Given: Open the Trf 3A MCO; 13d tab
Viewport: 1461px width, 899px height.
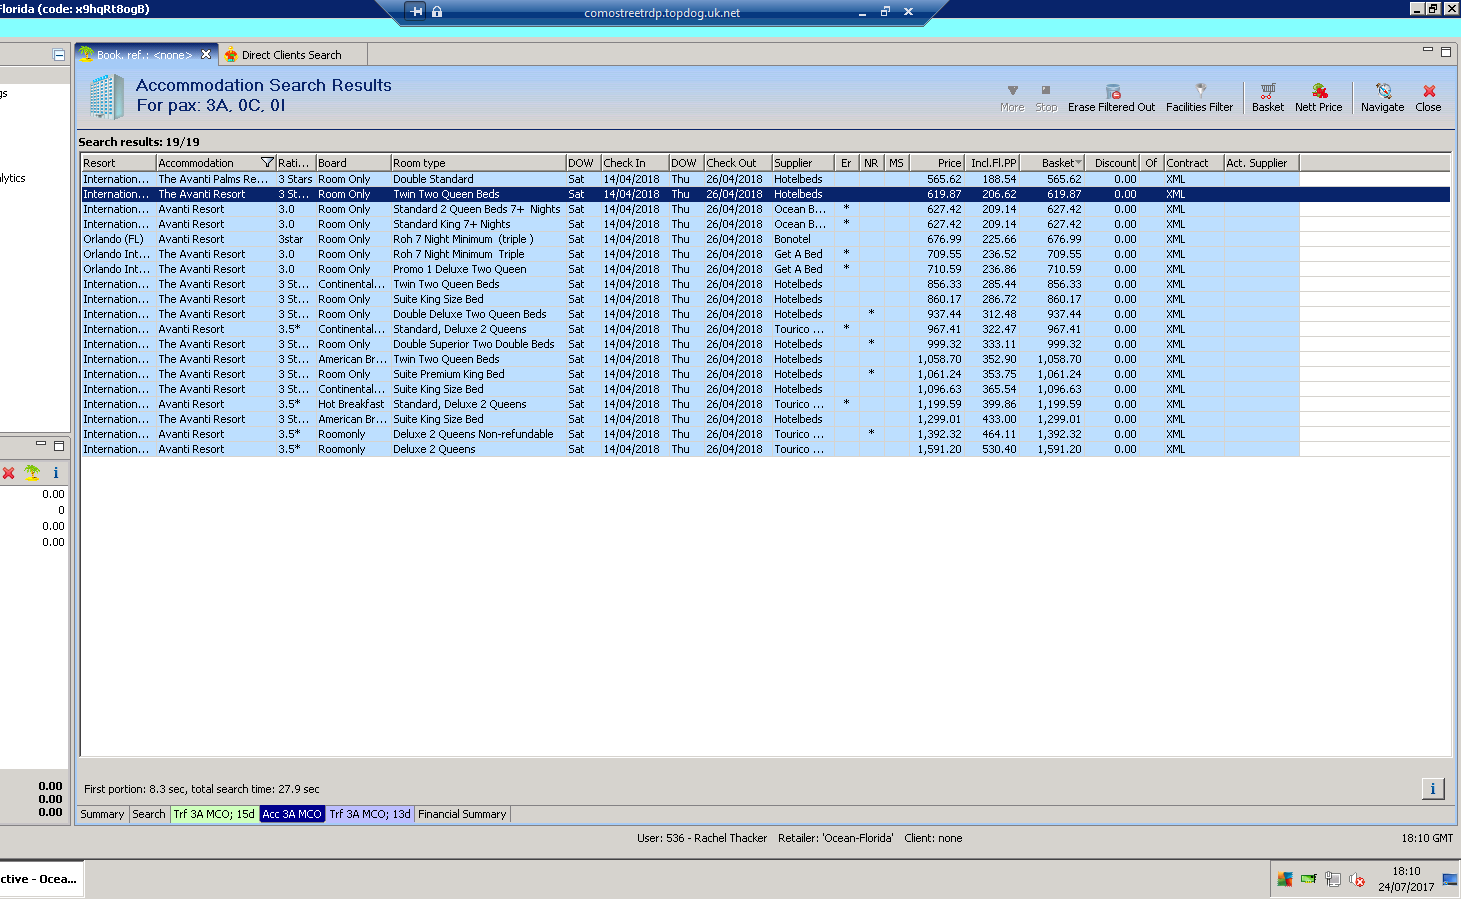Looking at the screenshot, I should tap(370, 814).
